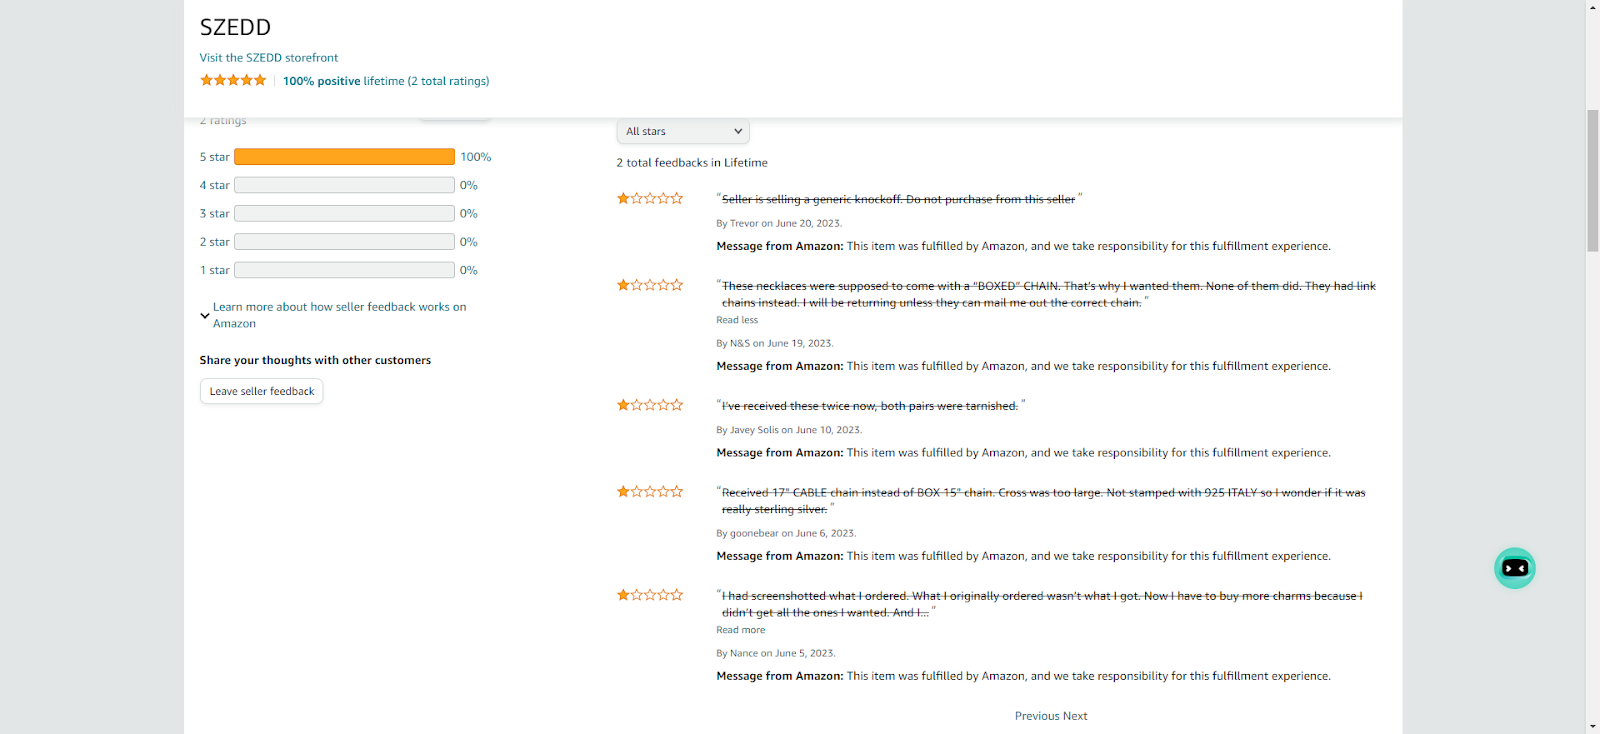Click the 2 star label
1600x734 pixels.
[x=214, y=242]
